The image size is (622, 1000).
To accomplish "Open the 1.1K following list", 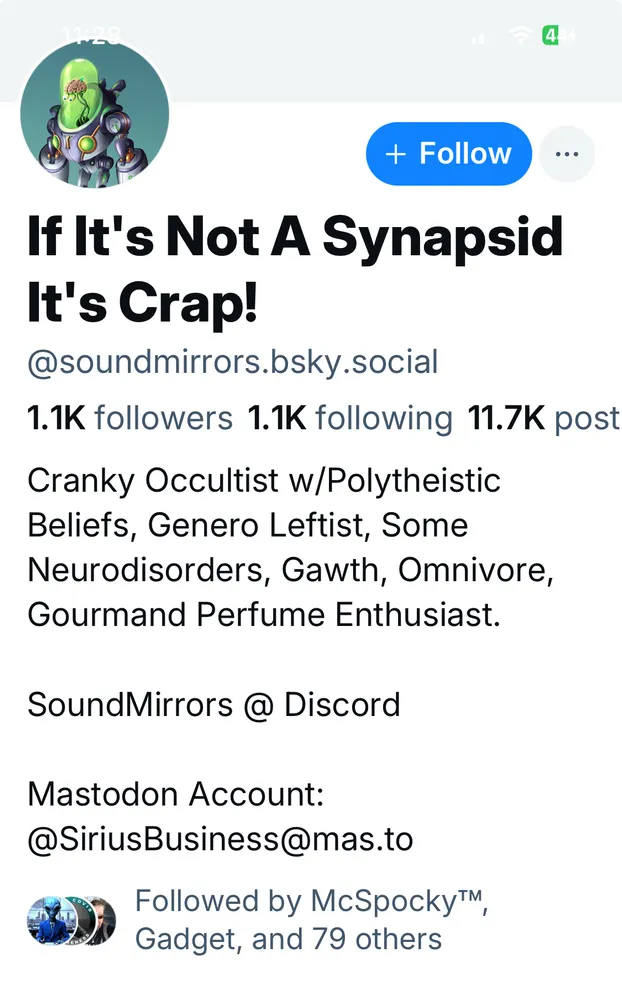I will (x=350, y=418).
